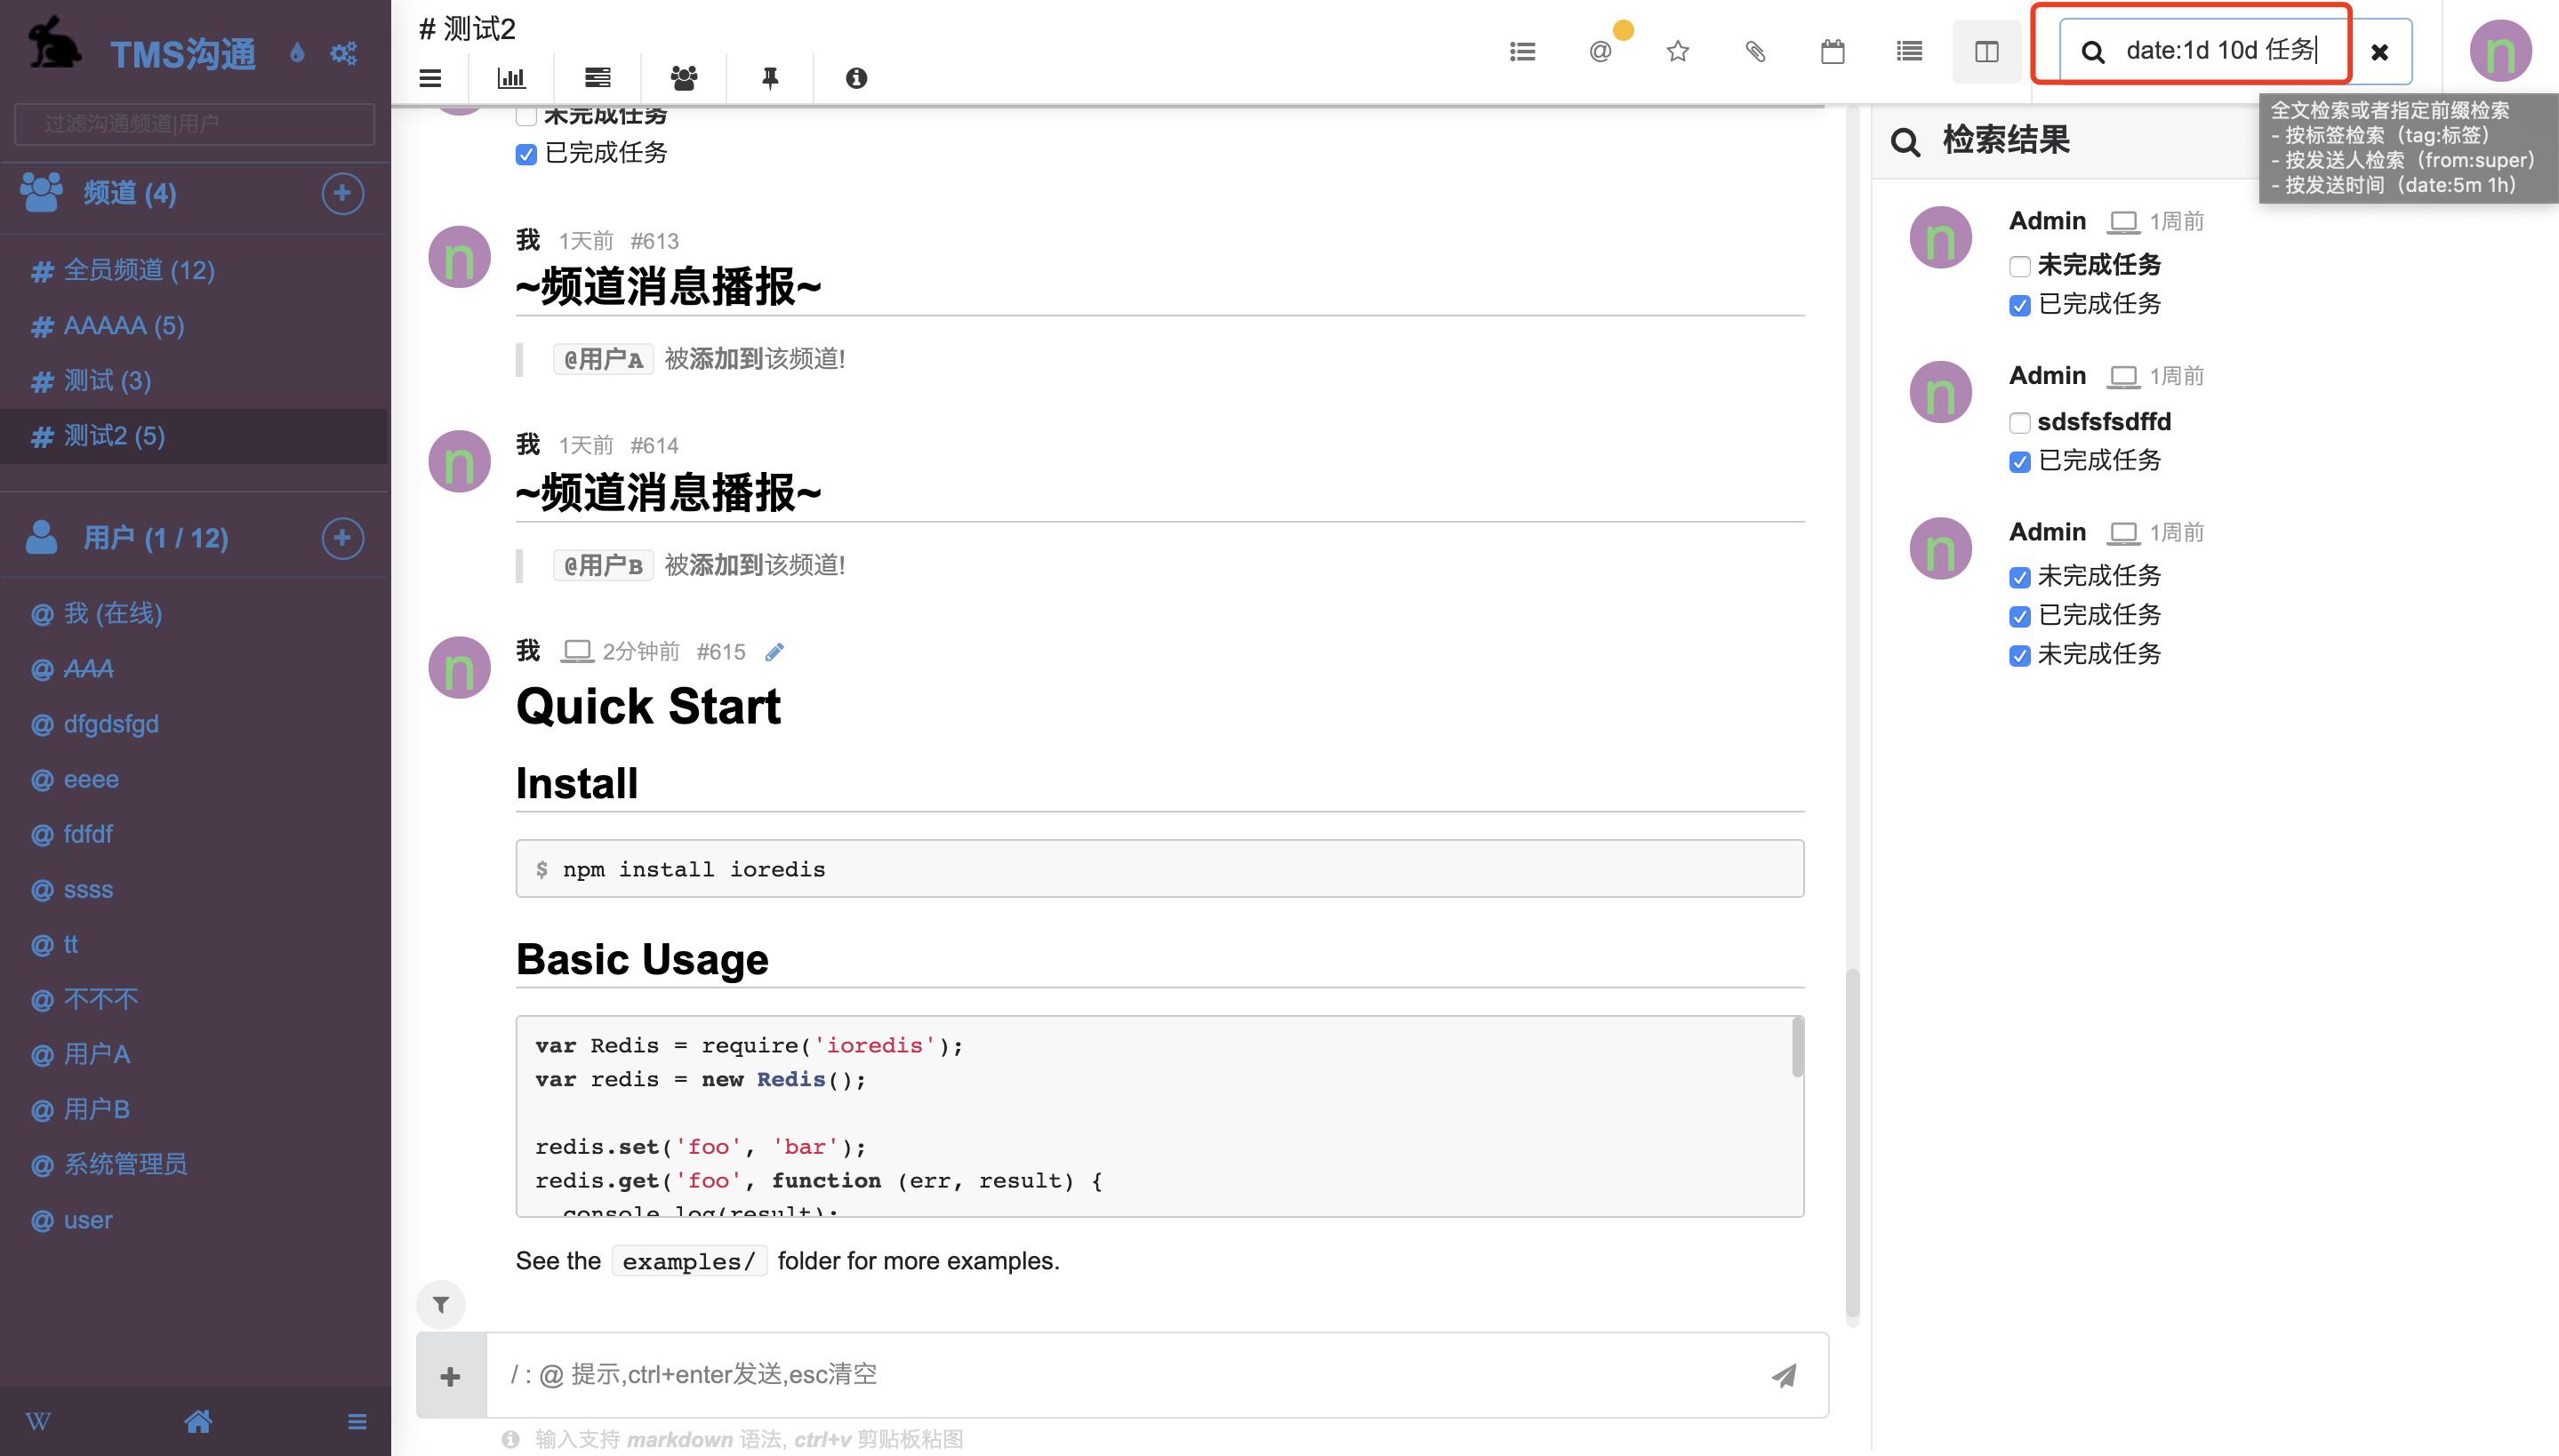Screen dimensions: 2559x1456
Task: Toggle 已完成任务 checkbox under sdsfsfsdffd
Action: (2019, 461)
